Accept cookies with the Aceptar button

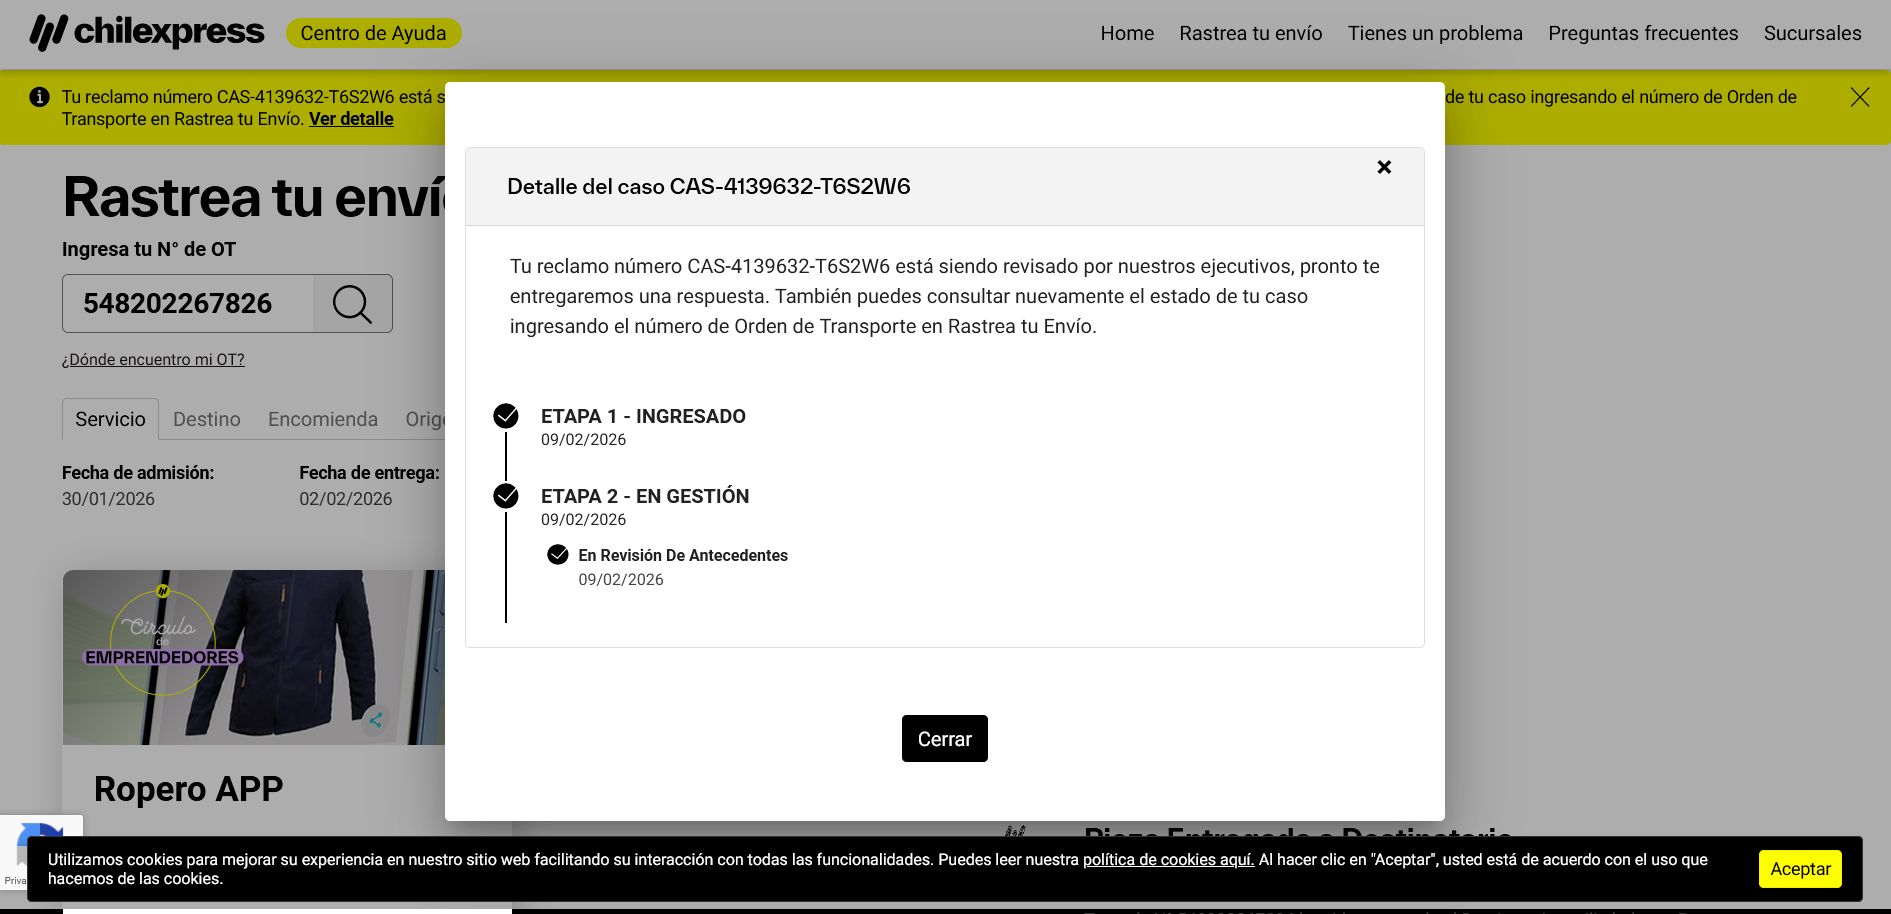tap(1799, 869)
